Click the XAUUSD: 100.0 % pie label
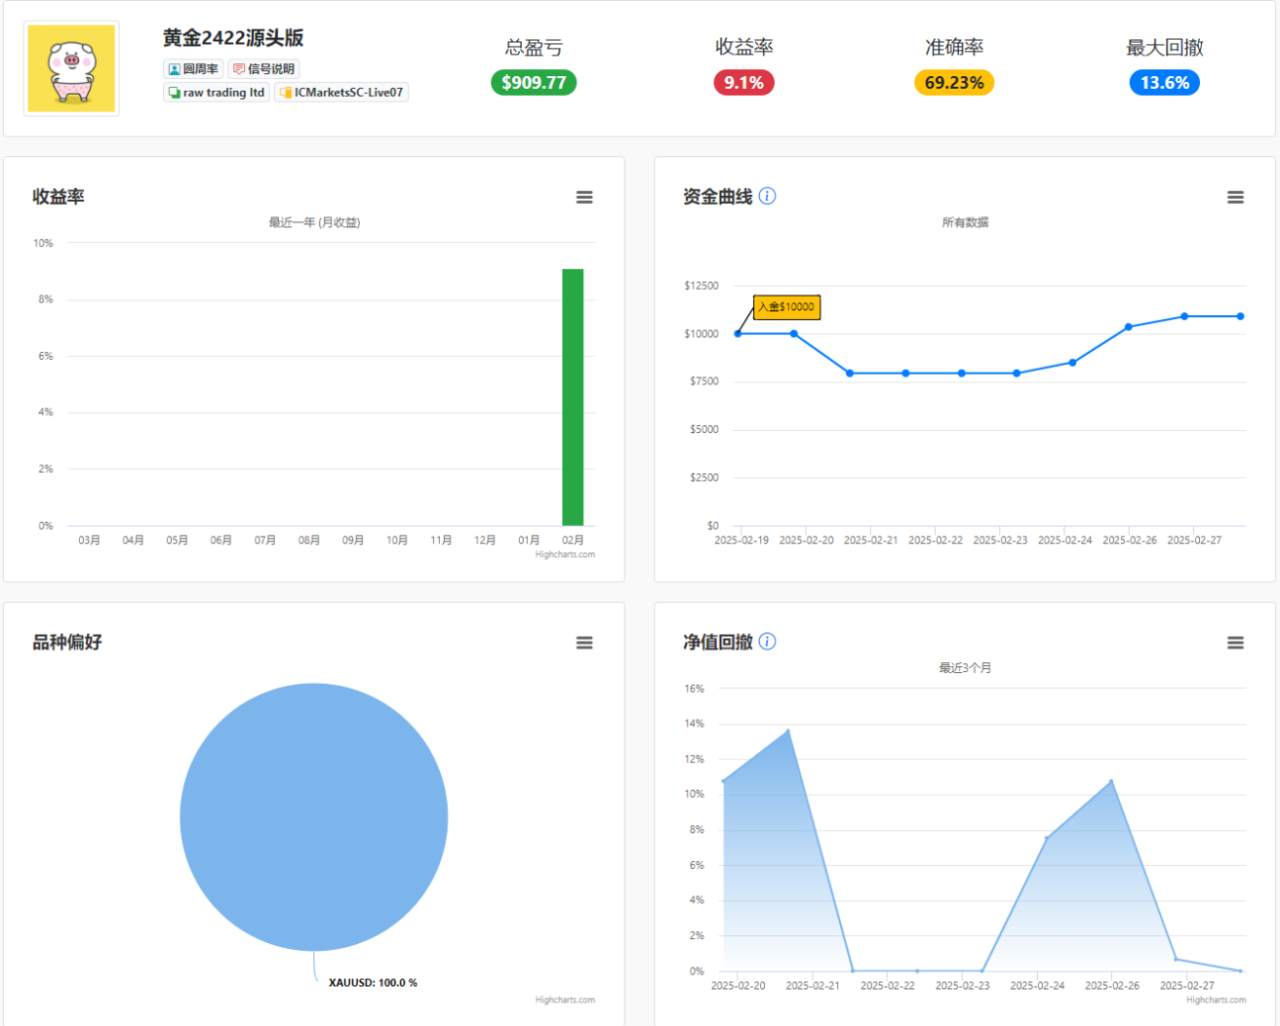1280x1026 pixels. (x=373, y=983)
